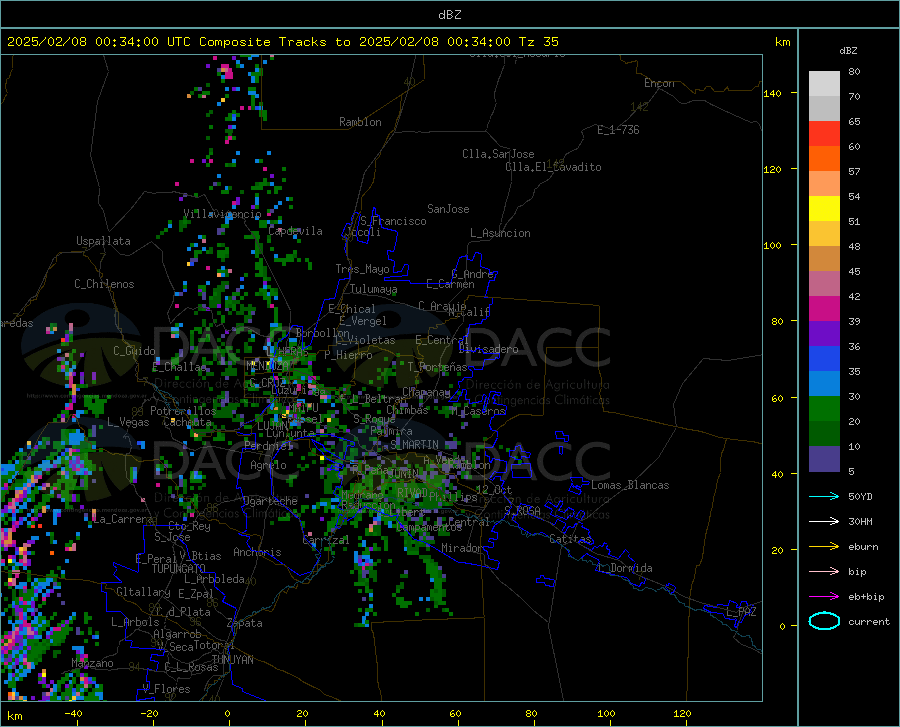The height and width of the screenshot is (727, 900).
Task: Click the pink arrow icon for bip
Action: [x=824, y=571]
